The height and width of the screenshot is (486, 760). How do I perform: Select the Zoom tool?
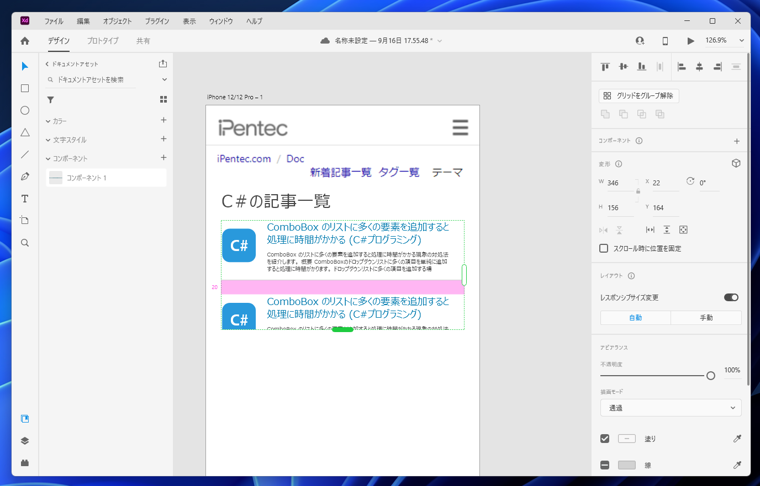point(25,243)
